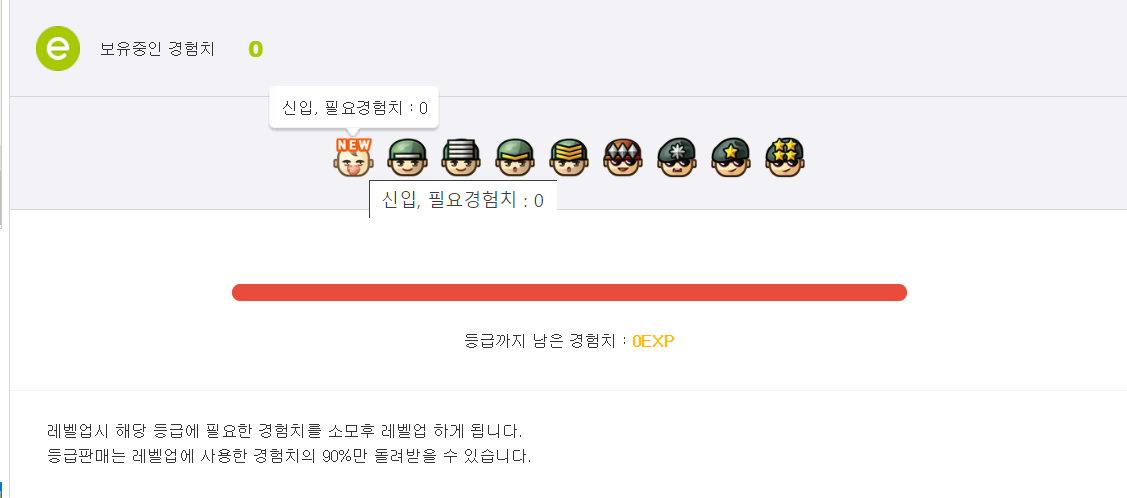Pick the triple gold chevron helmet rank

569,157
